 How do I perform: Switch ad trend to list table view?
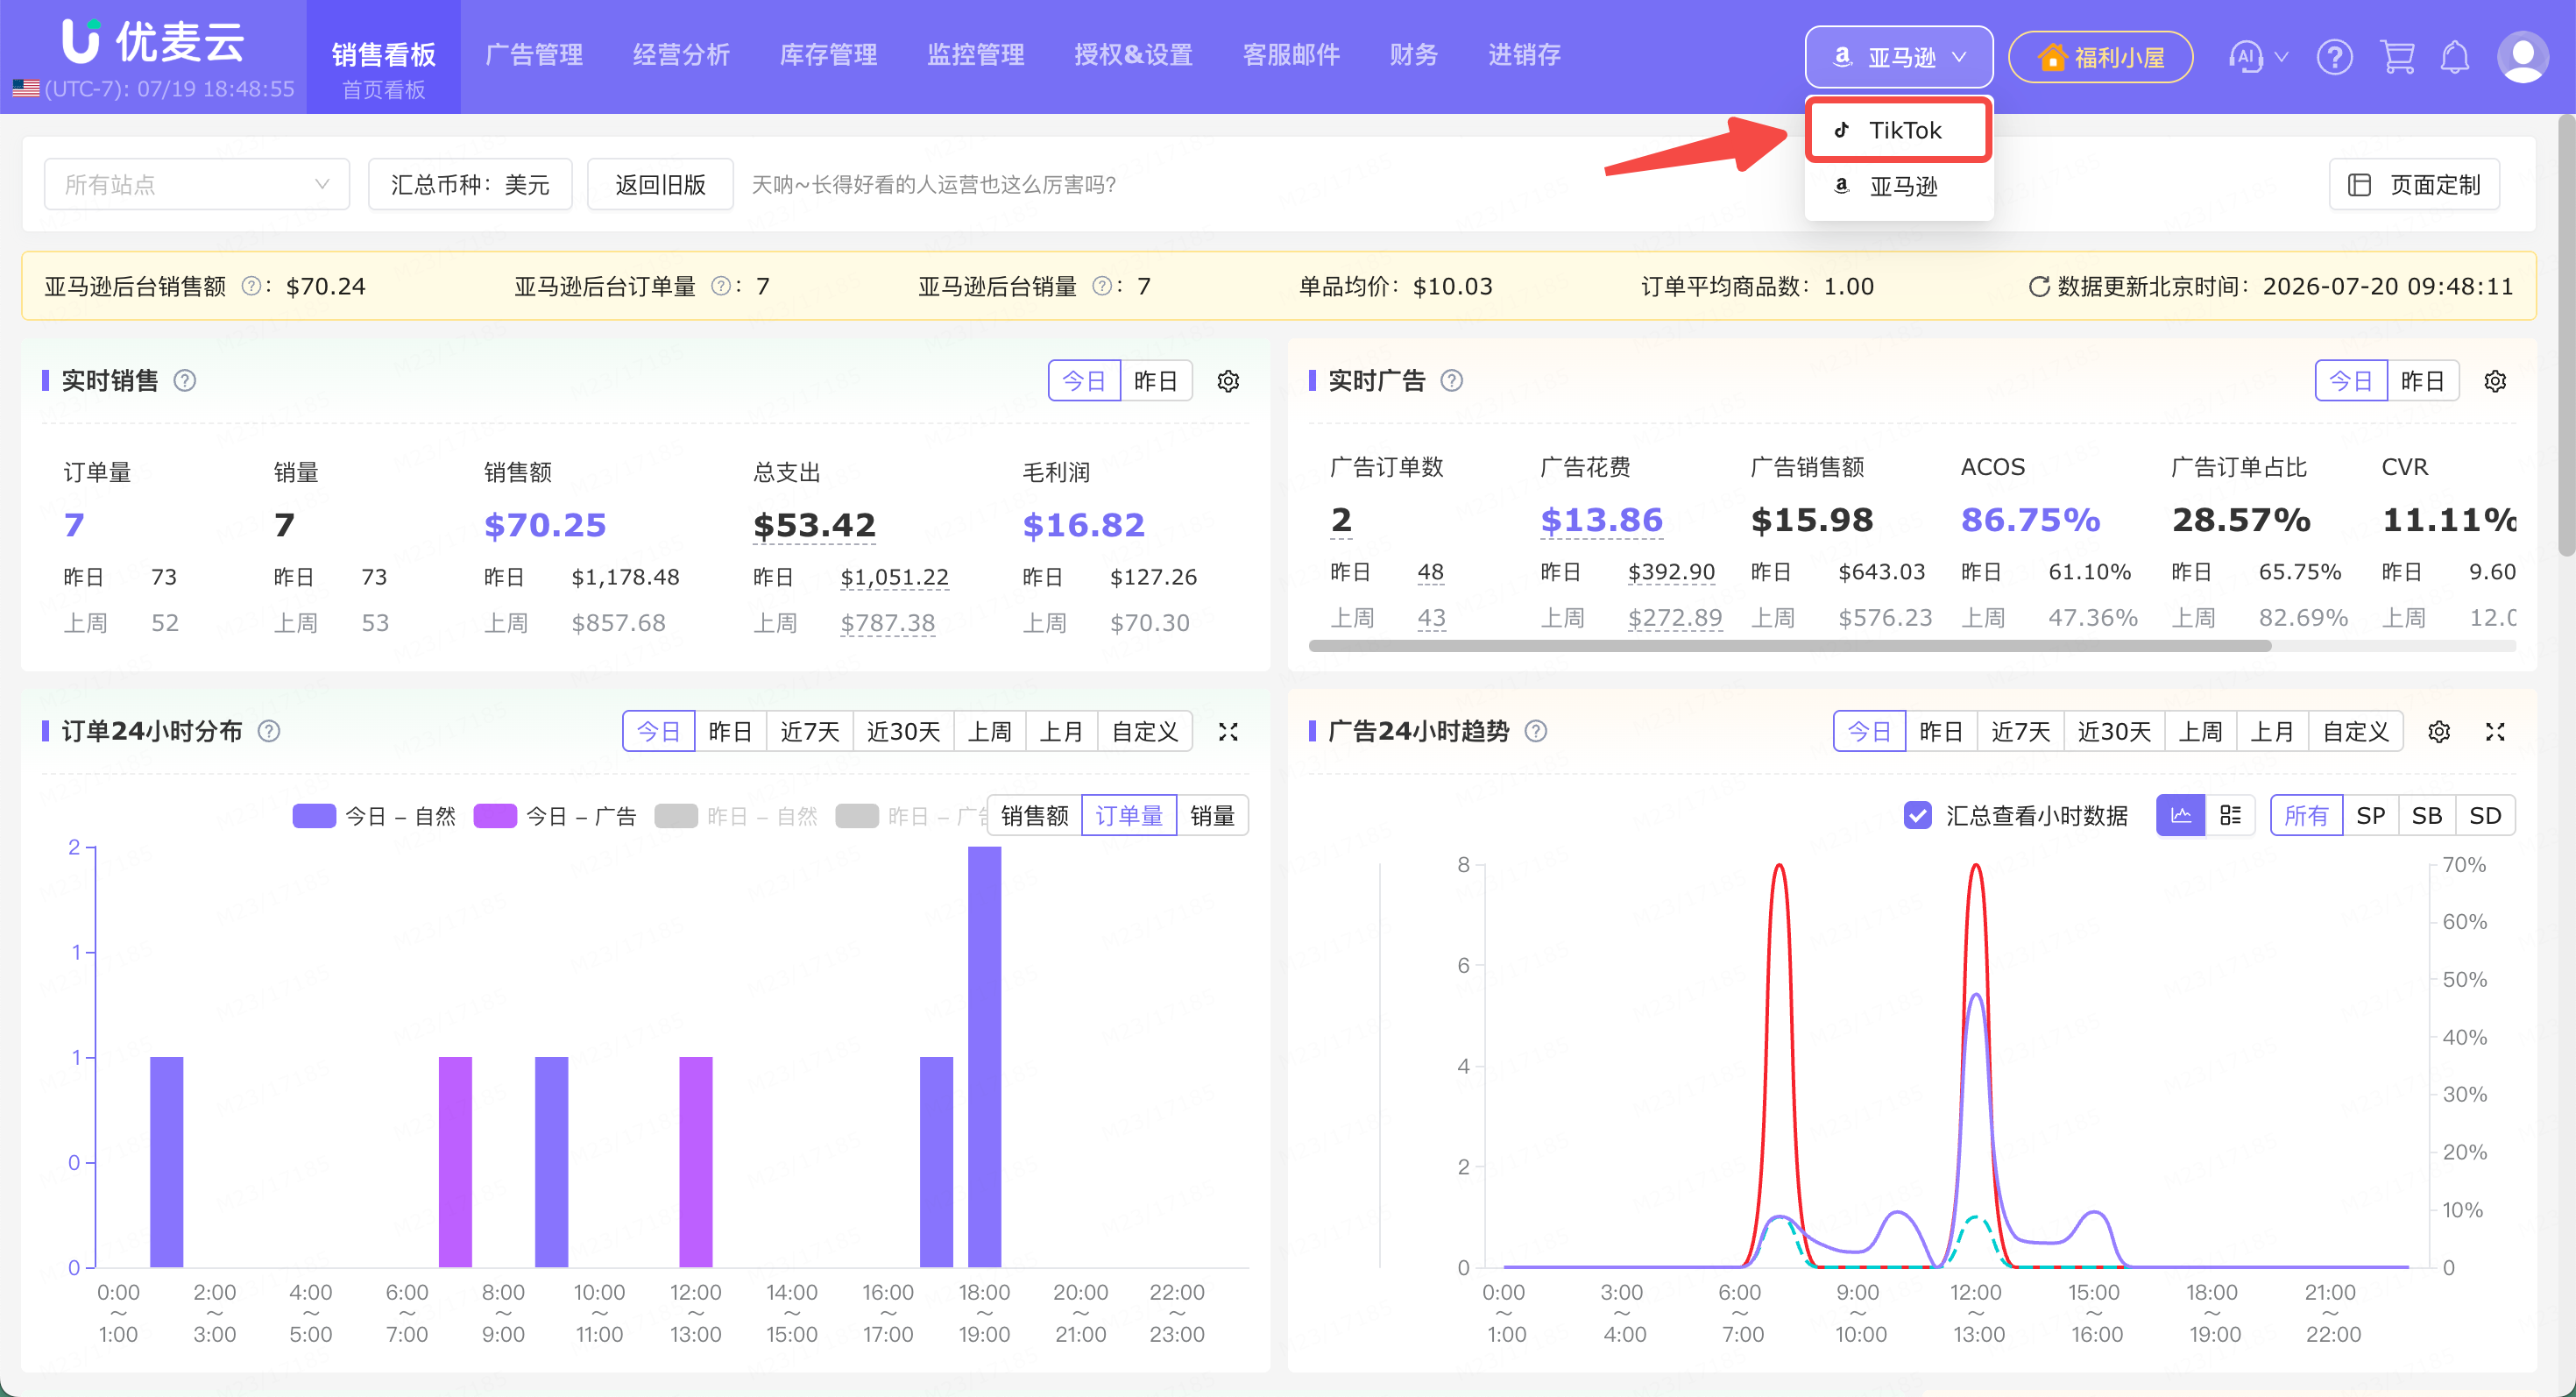pos(2230,816)
